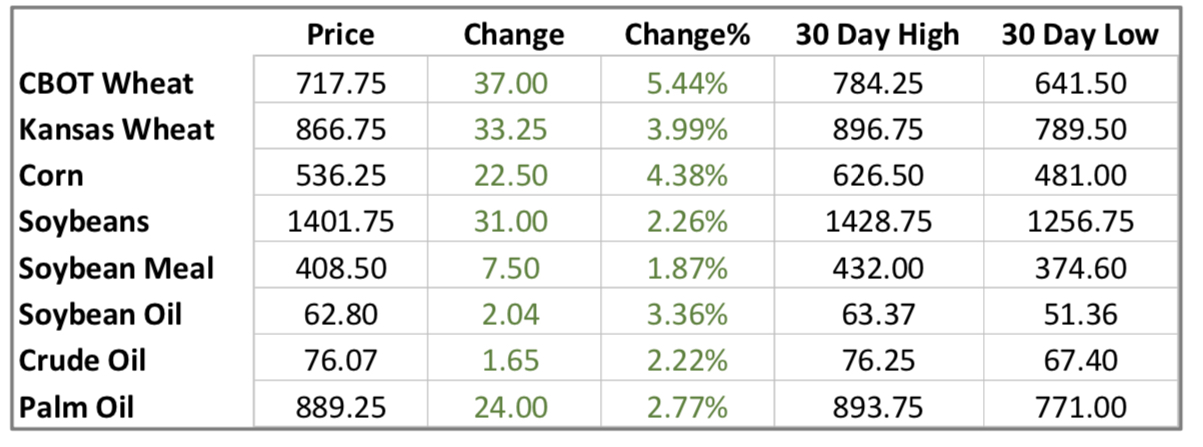1203x447 pixels.
Task: Select the CBOT Wheat row label
Action: coord(106,83)
